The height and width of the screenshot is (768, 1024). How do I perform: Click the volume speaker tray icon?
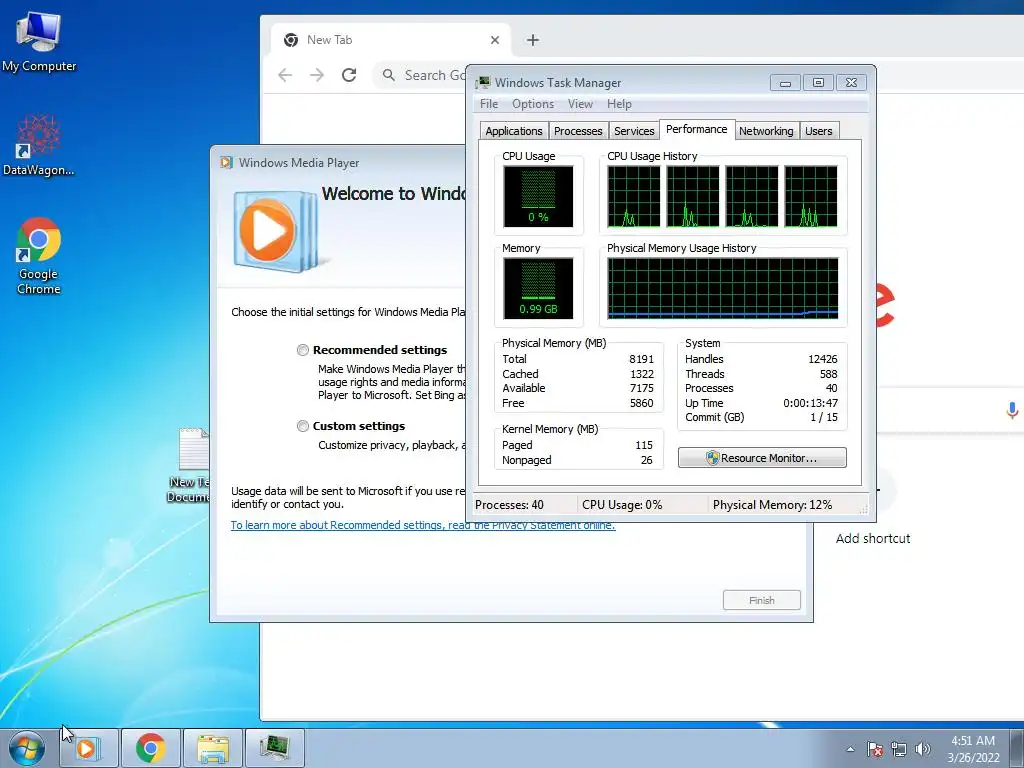click(x=923, y=749)
